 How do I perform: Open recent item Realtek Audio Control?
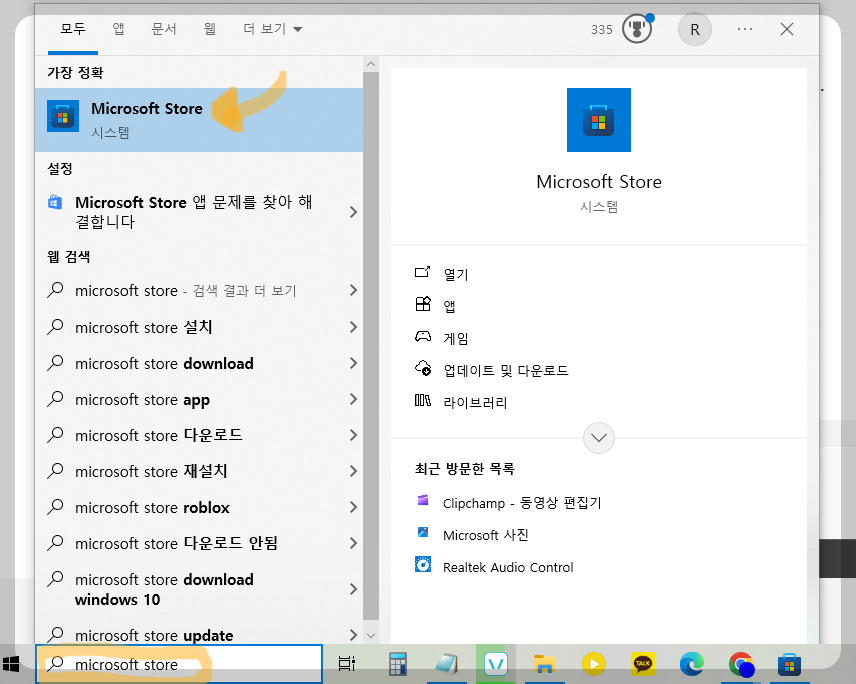[x=494, y=567]
